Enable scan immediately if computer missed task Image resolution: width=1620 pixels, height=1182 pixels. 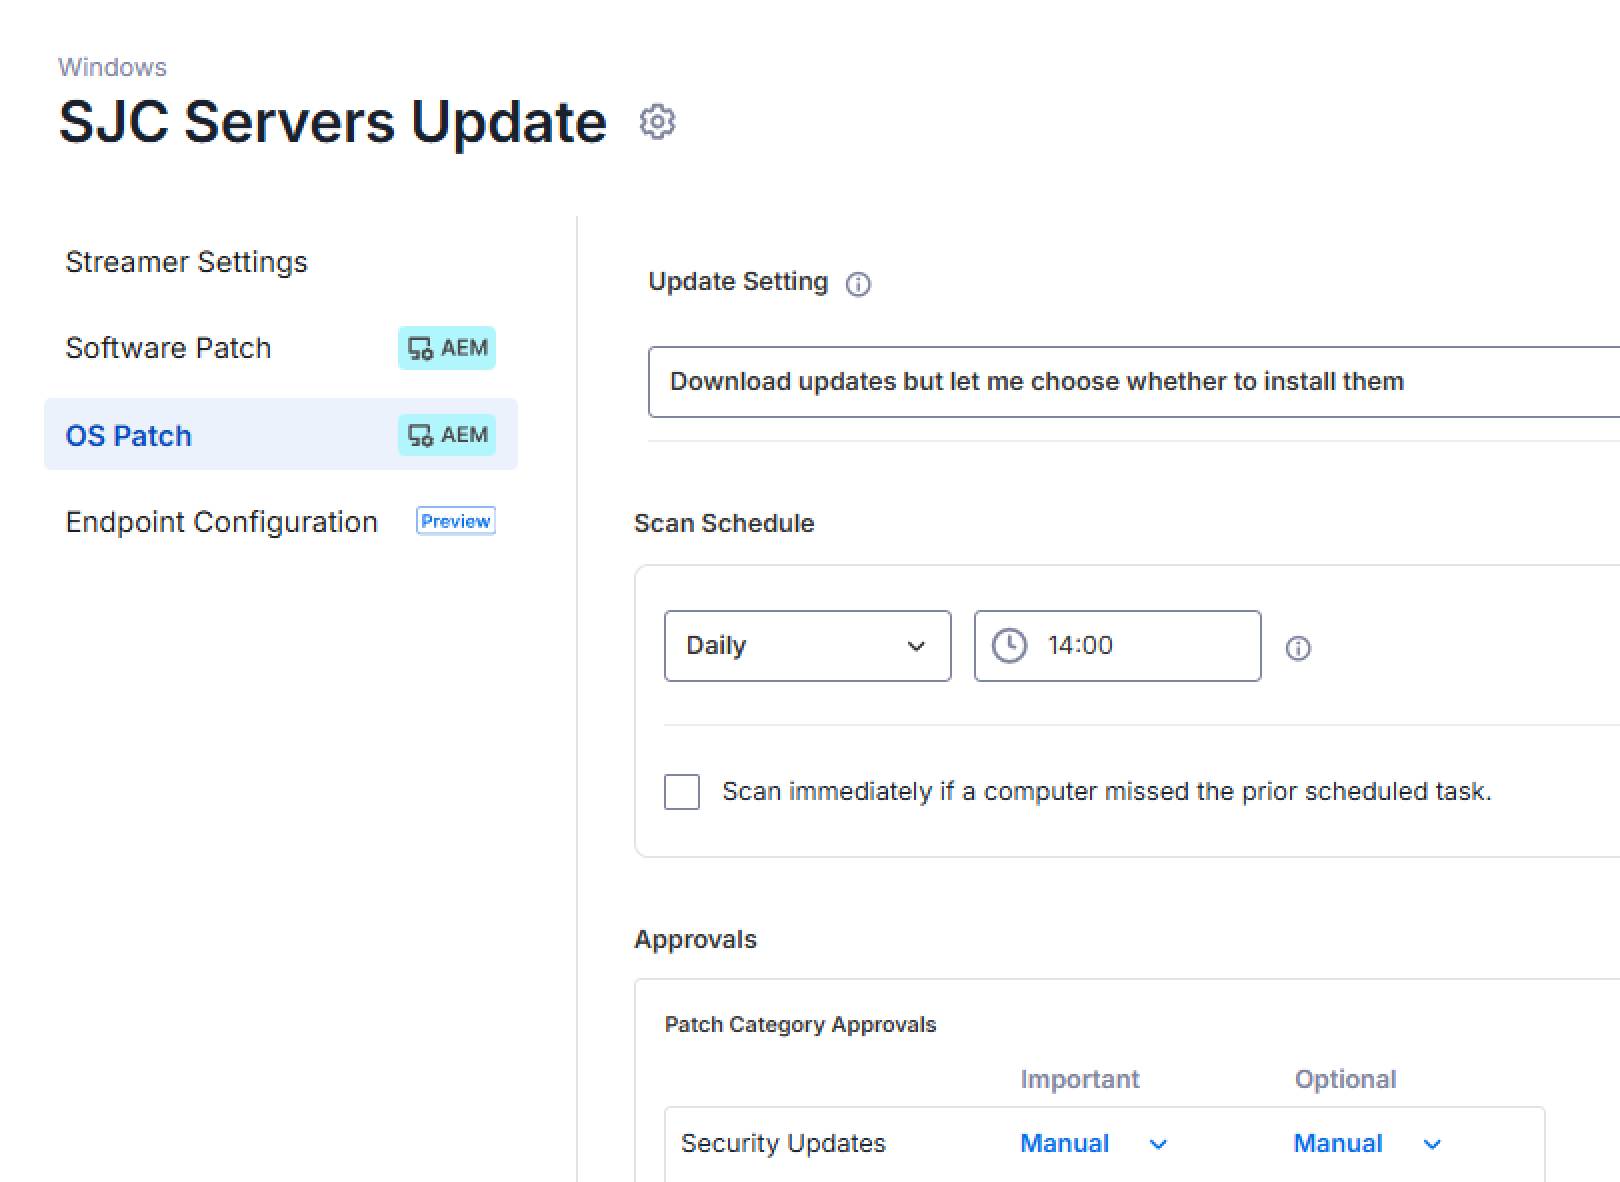point(681,791)
